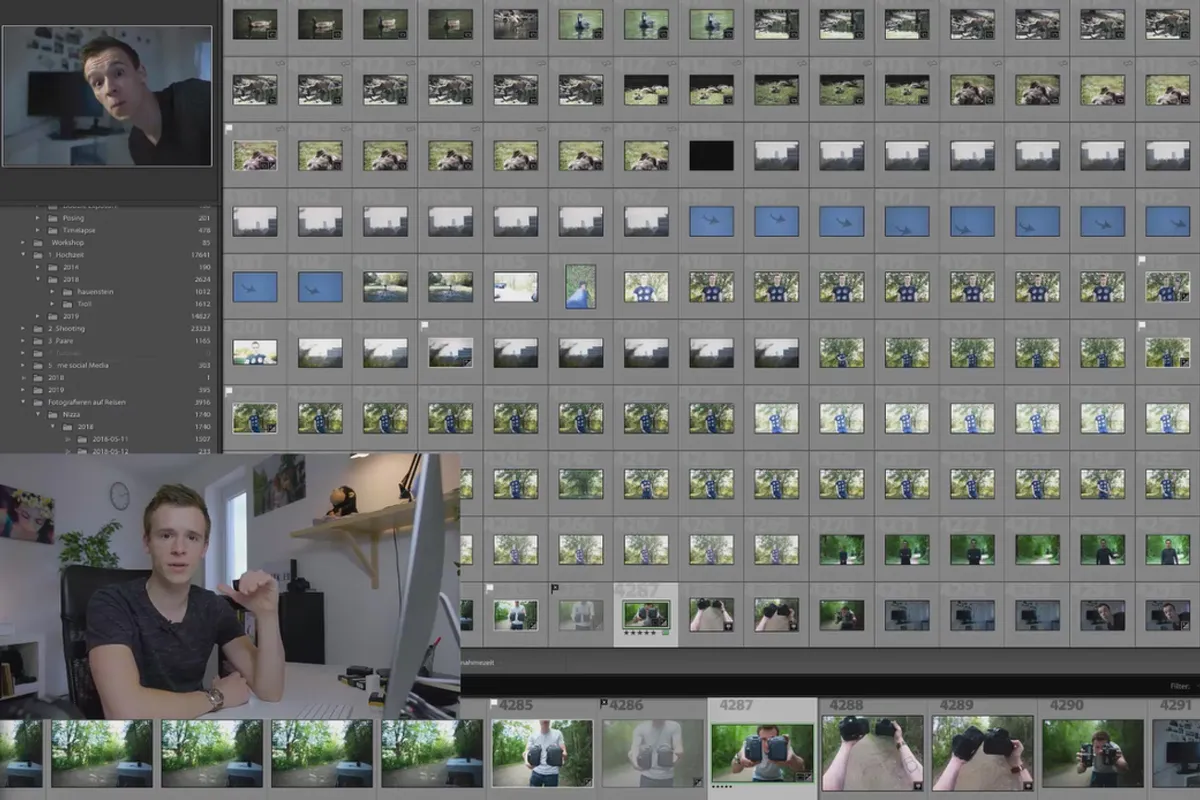This screenshot has width=1200, height=800.
Task: Select filmstrip thumbnail 4286
Action: click(653, 753)
